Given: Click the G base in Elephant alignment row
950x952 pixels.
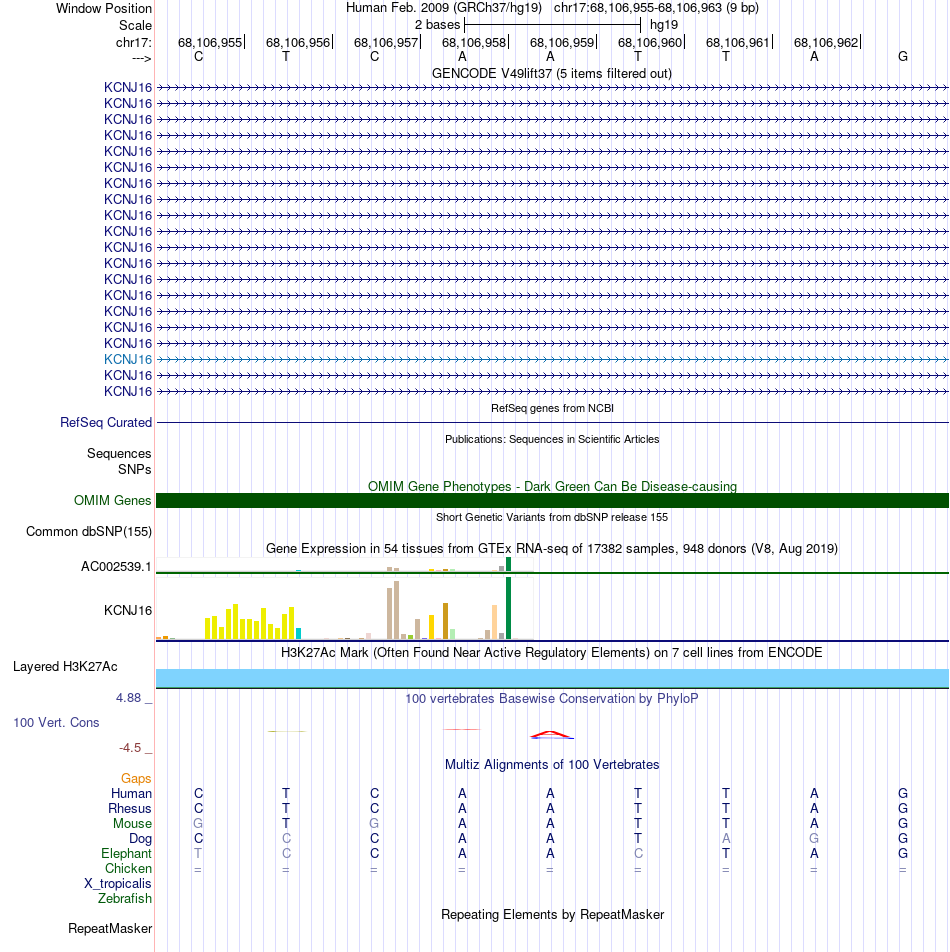Looking at the screenshot, I should pos(903,854).
